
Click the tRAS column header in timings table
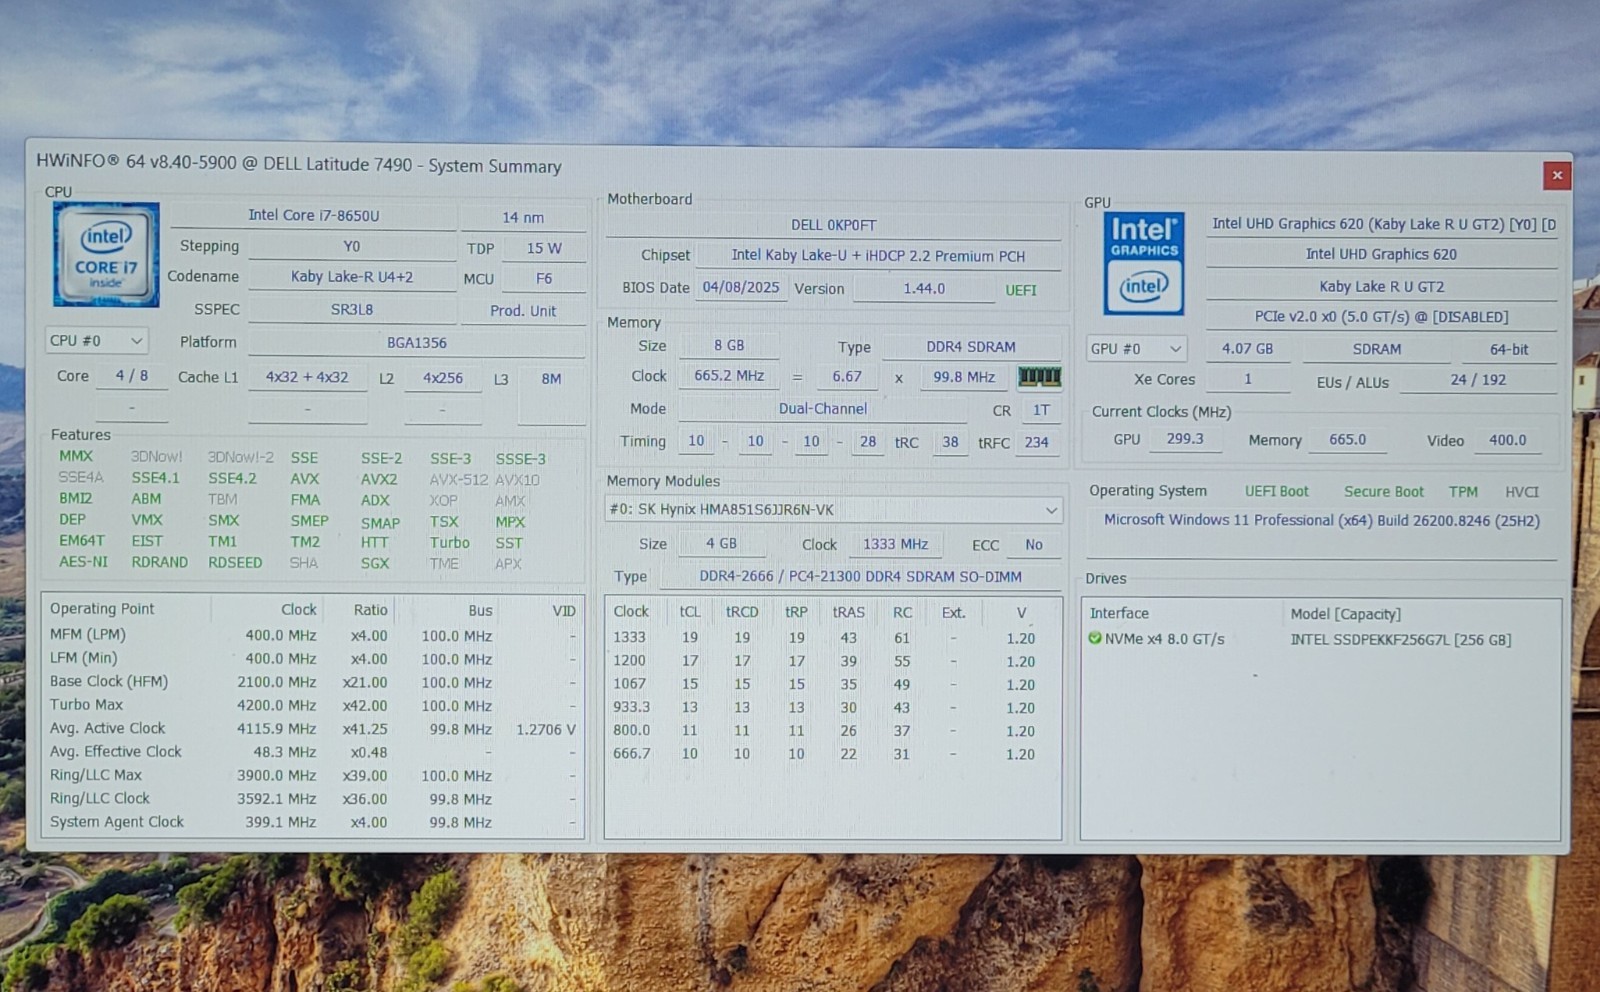coord(849,612)
